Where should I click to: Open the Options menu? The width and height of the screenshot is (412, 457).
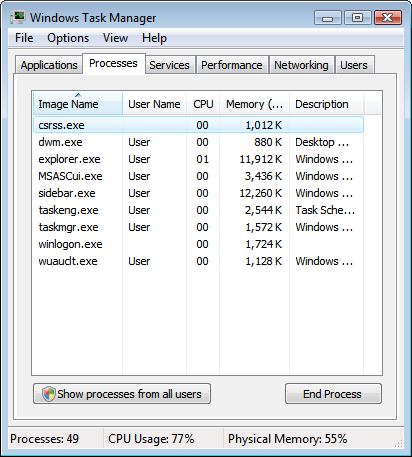pos(68,38)
